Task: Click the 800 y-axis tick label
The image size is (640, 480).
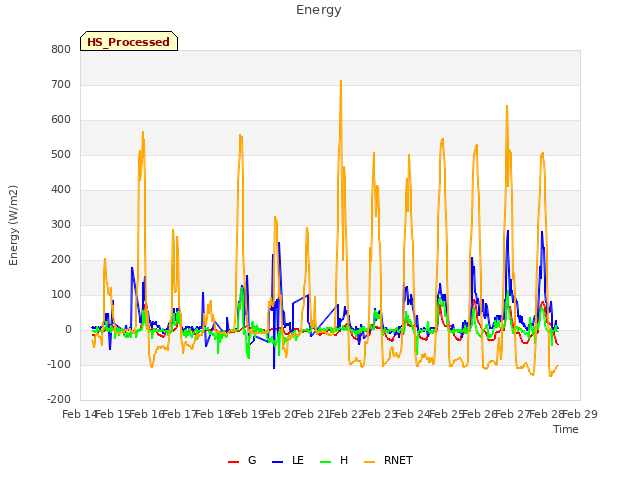Action: (61, 49)
